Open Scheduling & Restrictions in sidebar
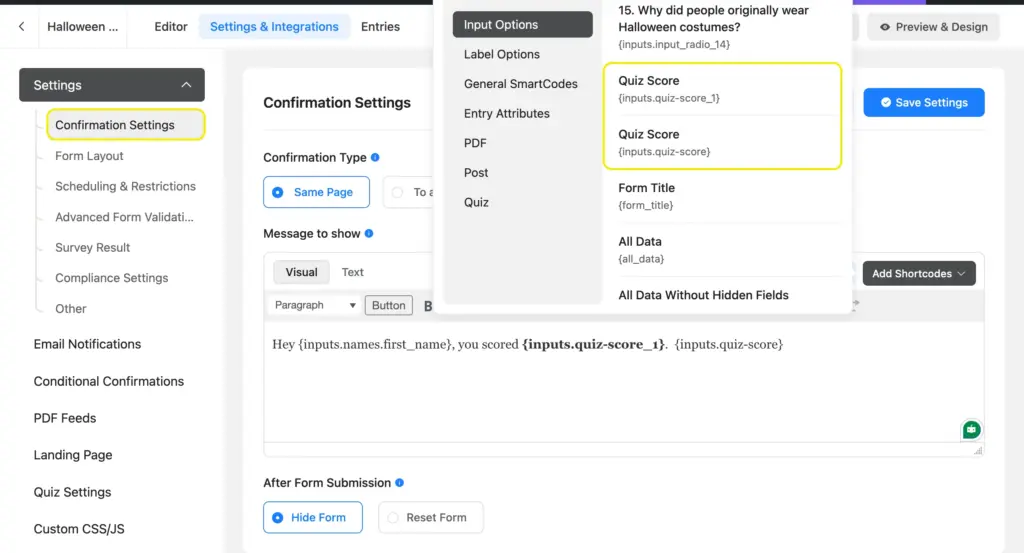 (x=125, y=186)
